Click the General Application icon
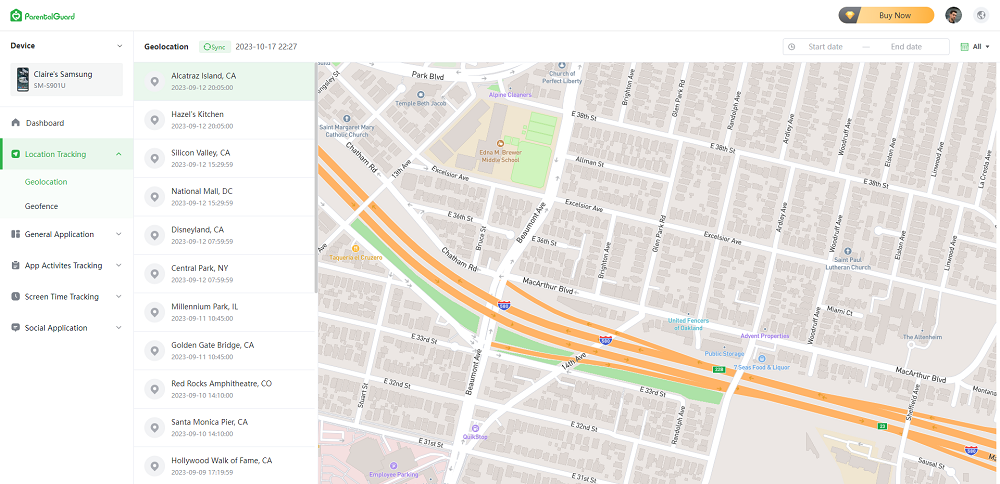The image size is (1000, 484). (x=15, y=234)
